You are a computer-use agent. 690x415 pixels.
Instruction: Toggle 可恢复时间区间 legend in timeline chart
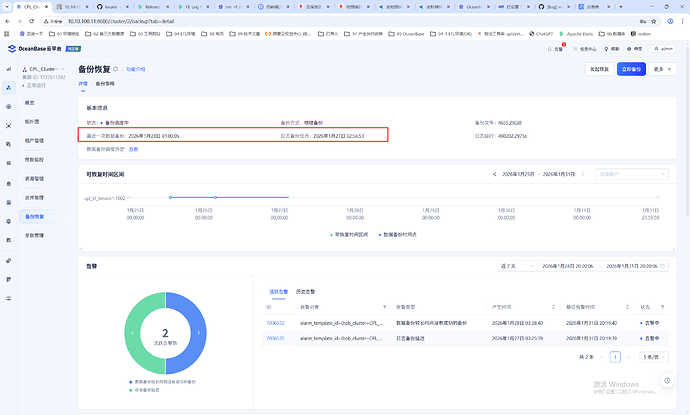tap(350, 234)
